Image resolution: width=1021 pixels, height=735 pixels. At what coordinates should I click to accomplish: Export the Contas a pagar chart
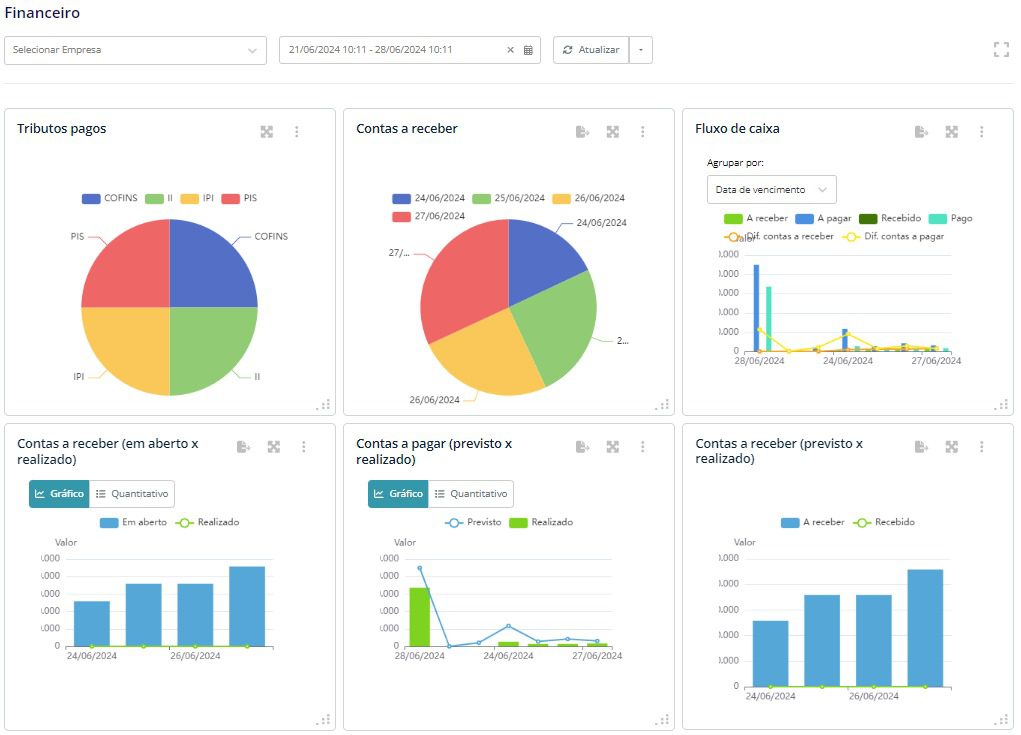(583, 446)
